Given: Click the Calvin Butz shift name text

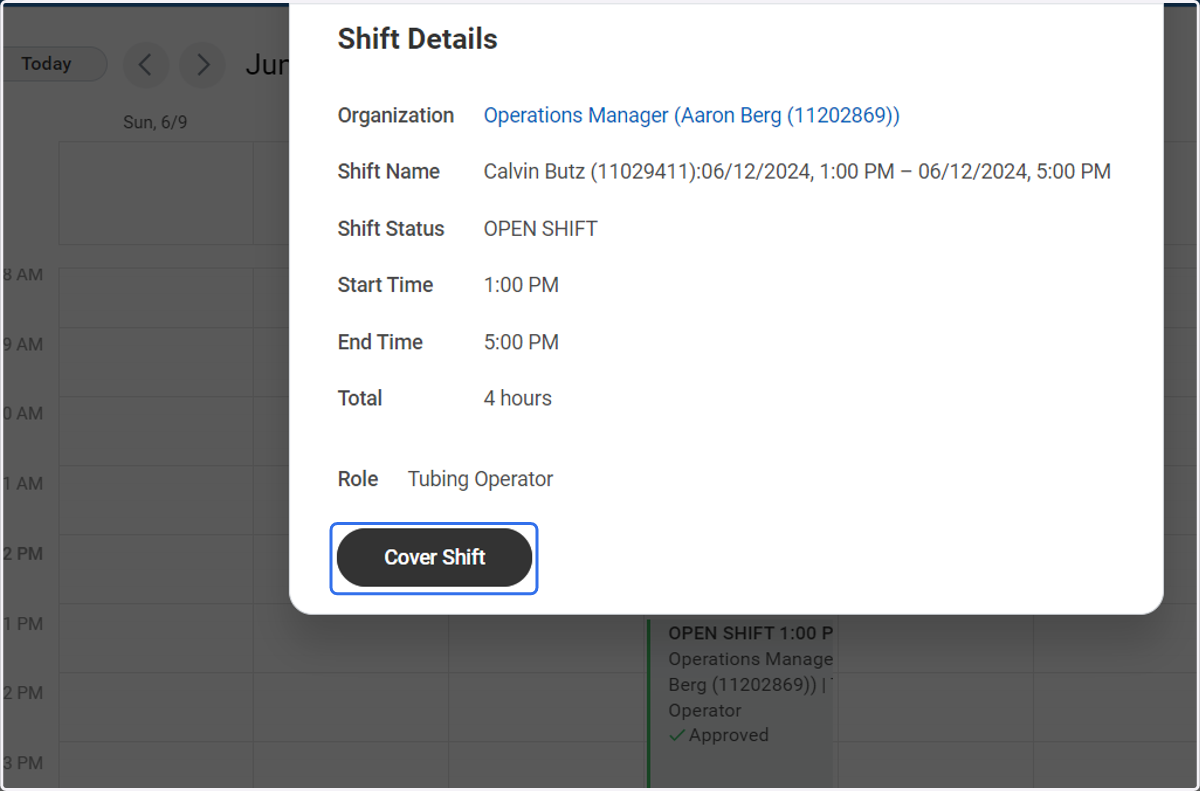Looking at the screenshot, I should click(x=797, y=172).
